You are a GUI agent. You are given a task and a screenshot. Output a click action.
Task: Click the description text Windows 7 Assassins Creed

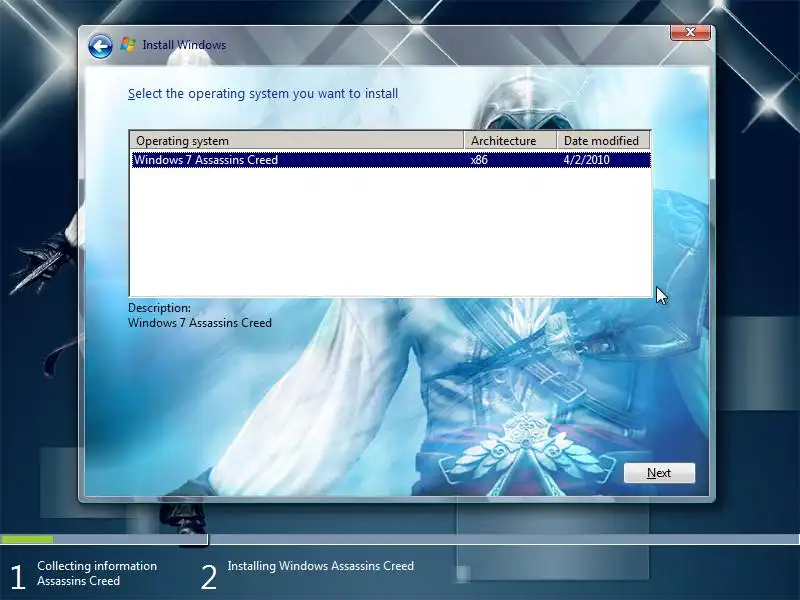pyautogui.click(x=199, y=323)
